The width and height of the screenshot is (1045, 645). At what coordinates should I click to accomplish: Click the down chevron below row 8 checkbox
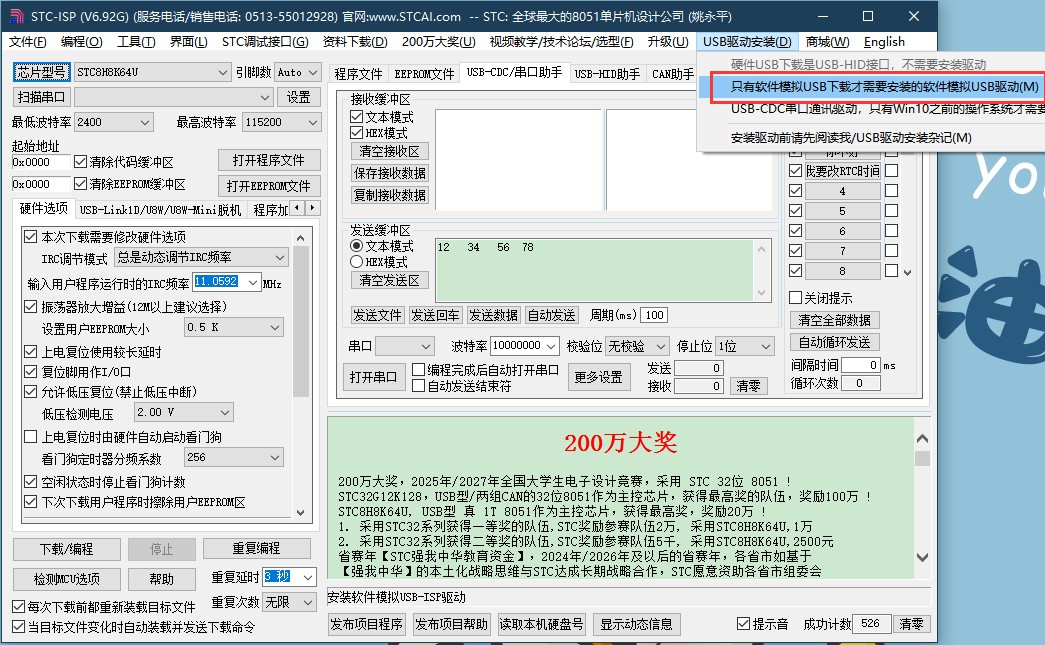coord(907,273)
